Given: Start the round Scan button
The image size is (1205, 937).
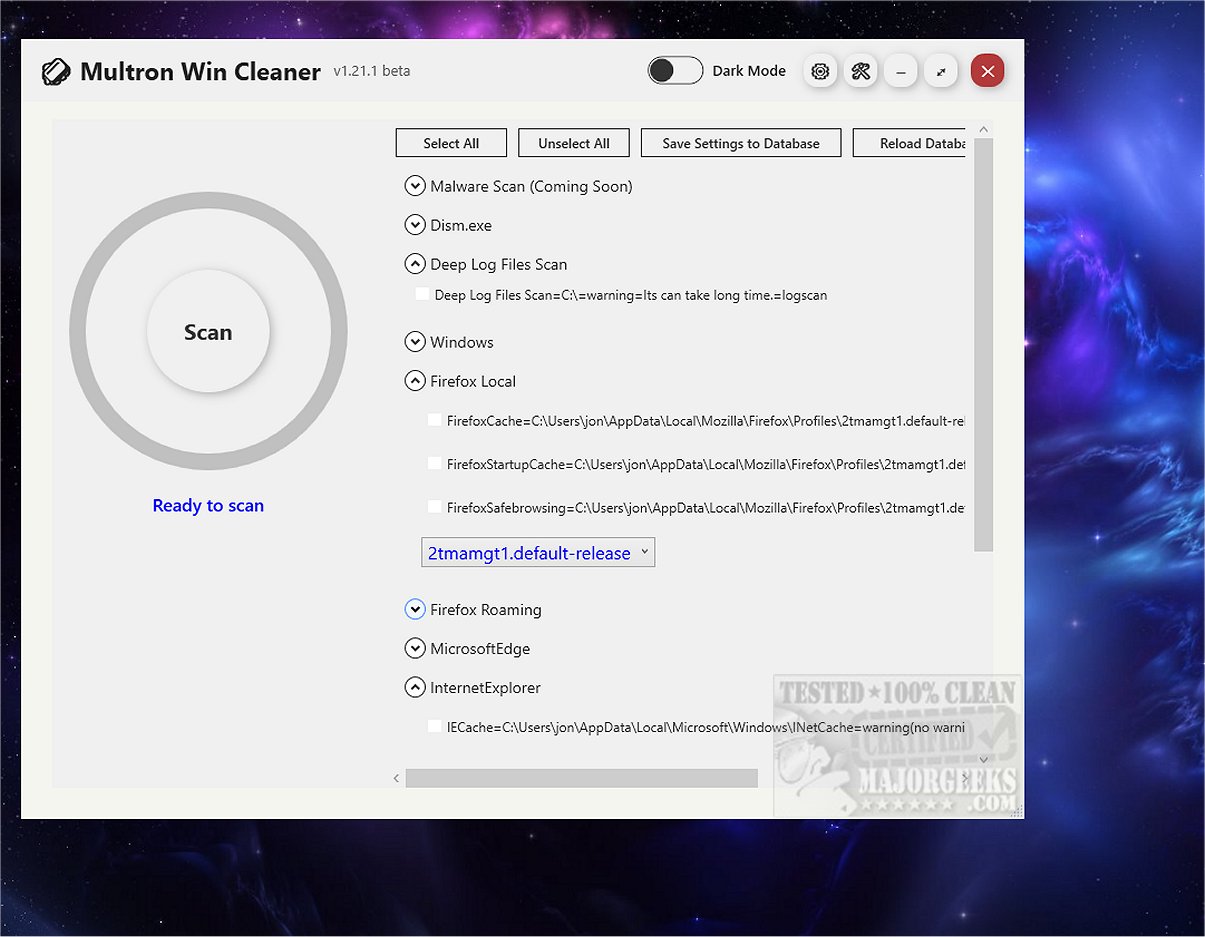Looking at the screenshot, I should [x=208, y=332].
